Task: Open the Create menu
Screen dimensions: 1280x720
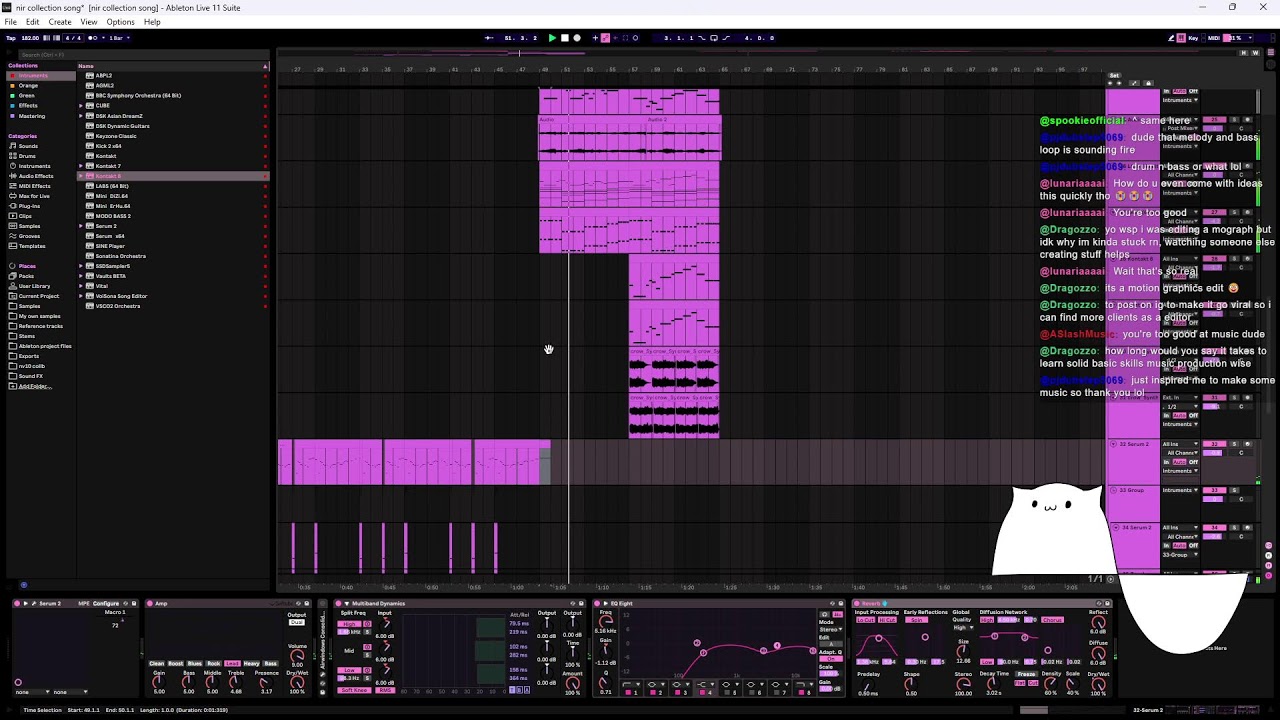Action: click(x=60, y=22)
